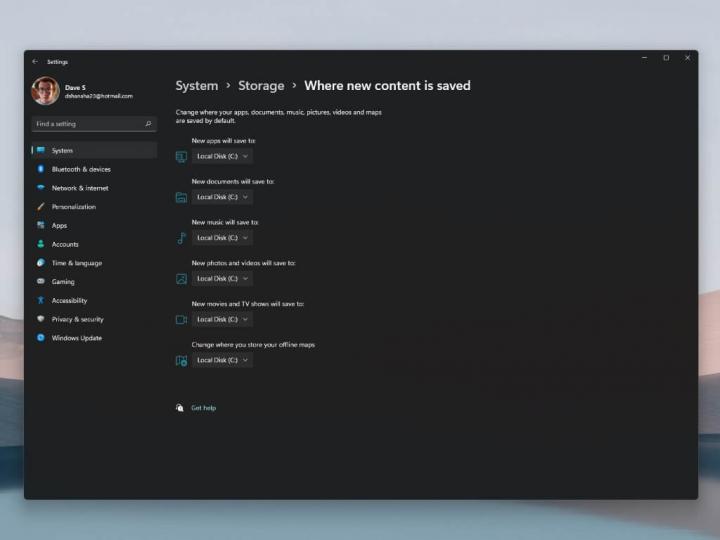Click System in the breadcrumb
This screenshot has width=720, height=540.
197,86
